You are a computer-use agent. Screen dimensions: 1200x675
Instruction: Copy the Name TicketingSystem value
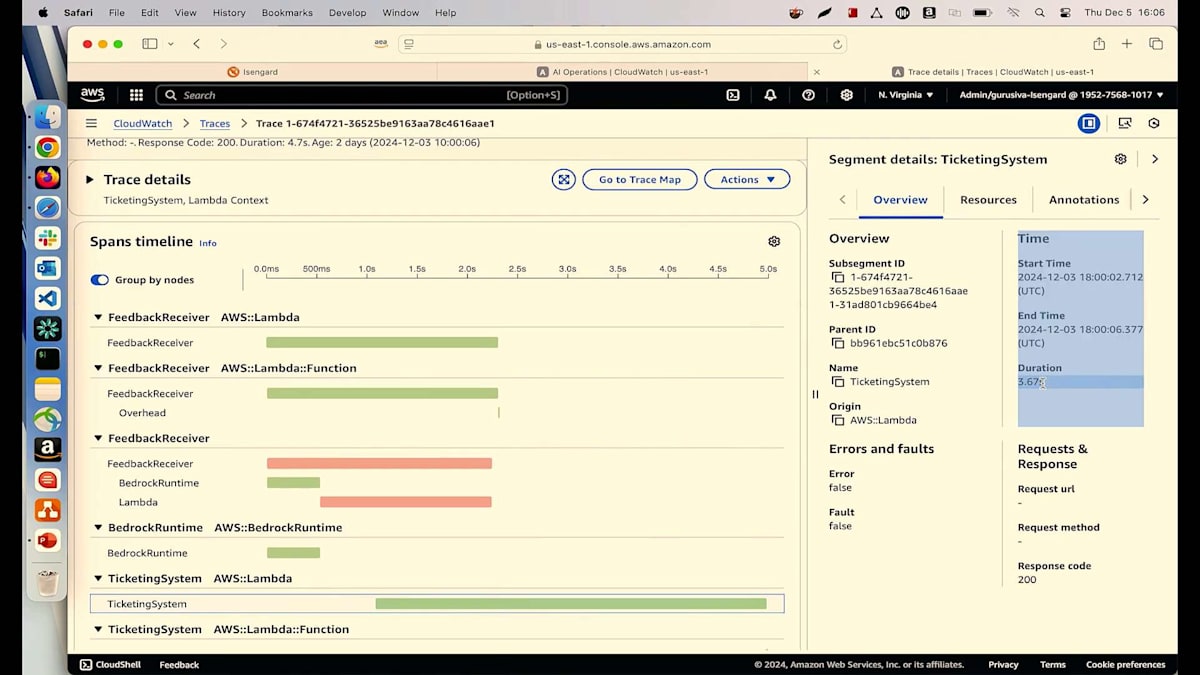(838, 382)
